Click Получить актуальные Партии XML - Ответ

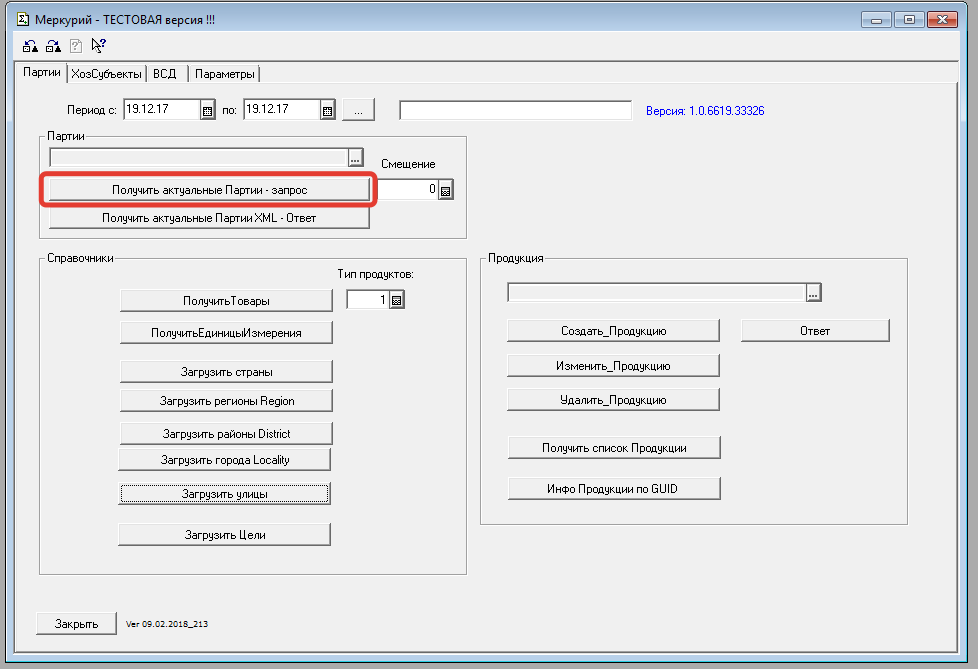(x=210, y=218)
